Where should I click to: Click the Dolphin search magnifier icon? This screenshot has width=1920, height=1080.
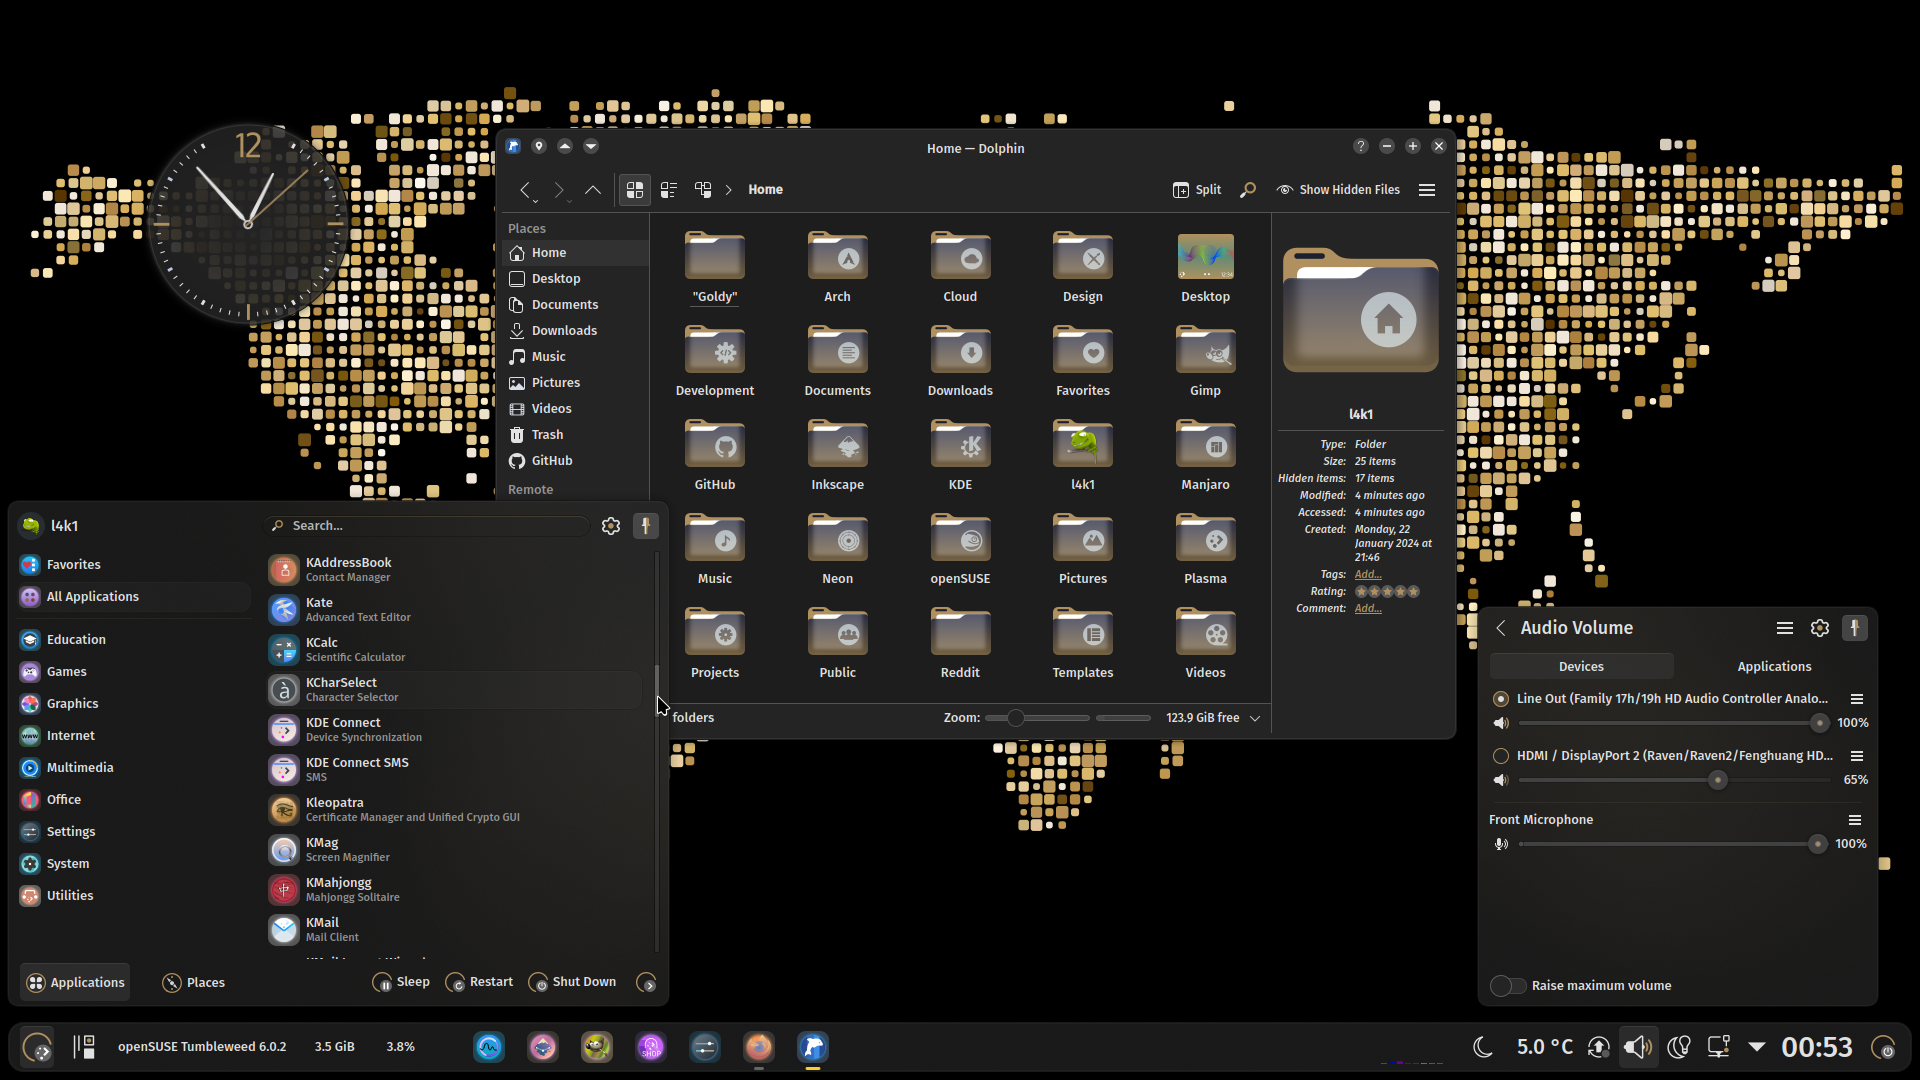tap(1248, 190)
